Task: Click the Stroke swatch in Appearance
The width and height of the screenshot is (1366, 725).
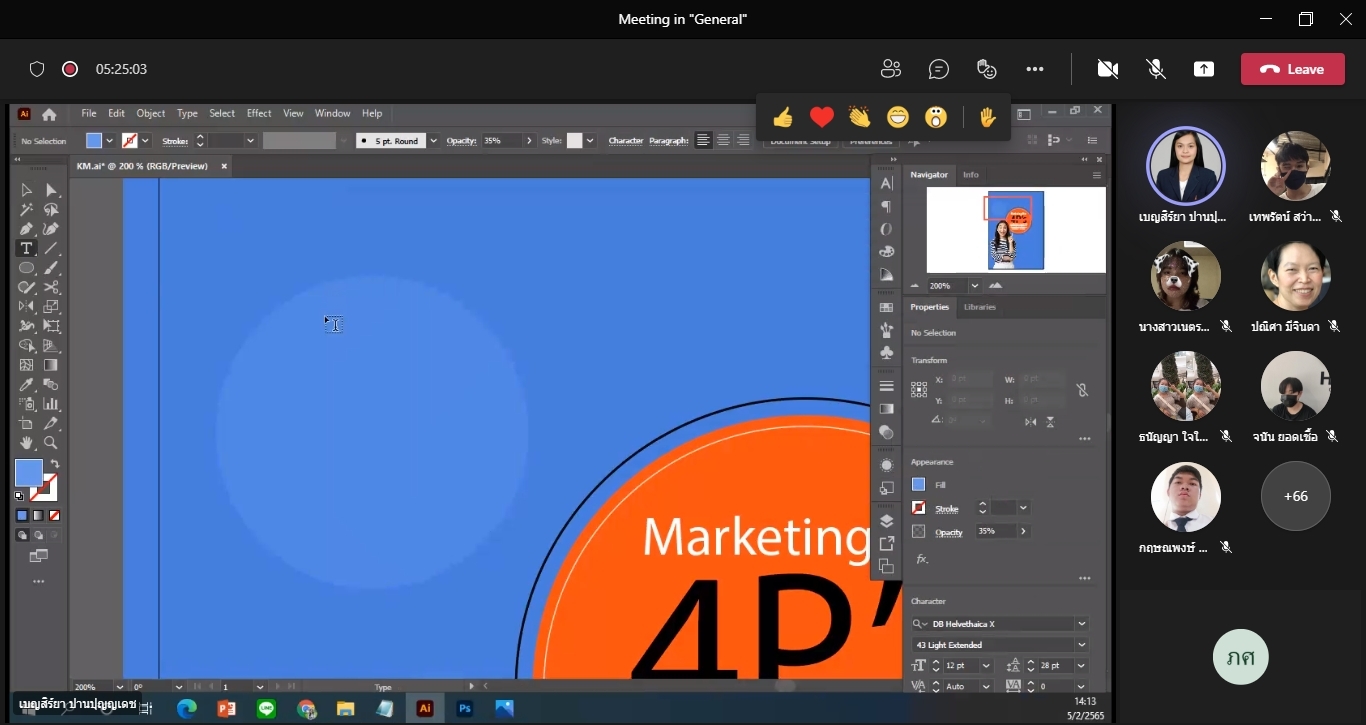Action: [x=919, y=508]
